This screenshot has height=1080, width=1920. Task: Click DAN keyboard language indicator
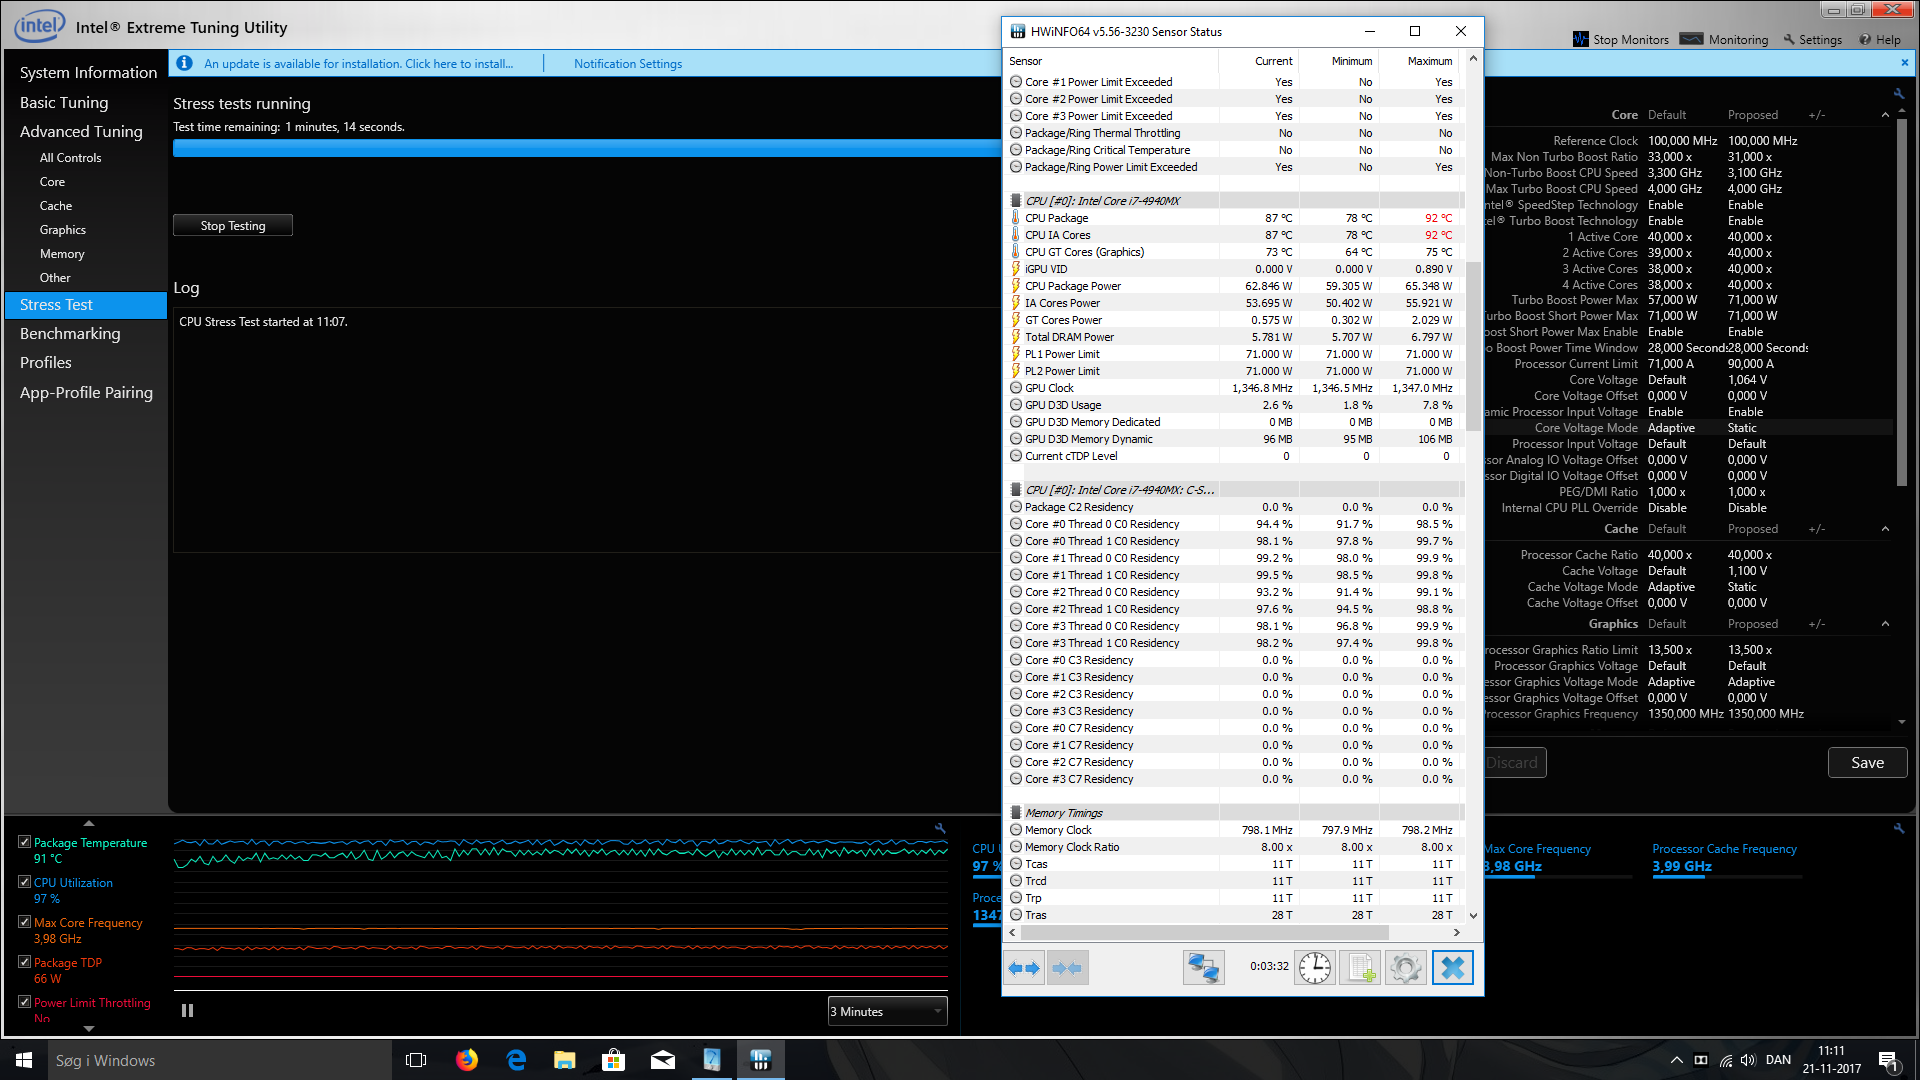click(x=1778, y=1060)
